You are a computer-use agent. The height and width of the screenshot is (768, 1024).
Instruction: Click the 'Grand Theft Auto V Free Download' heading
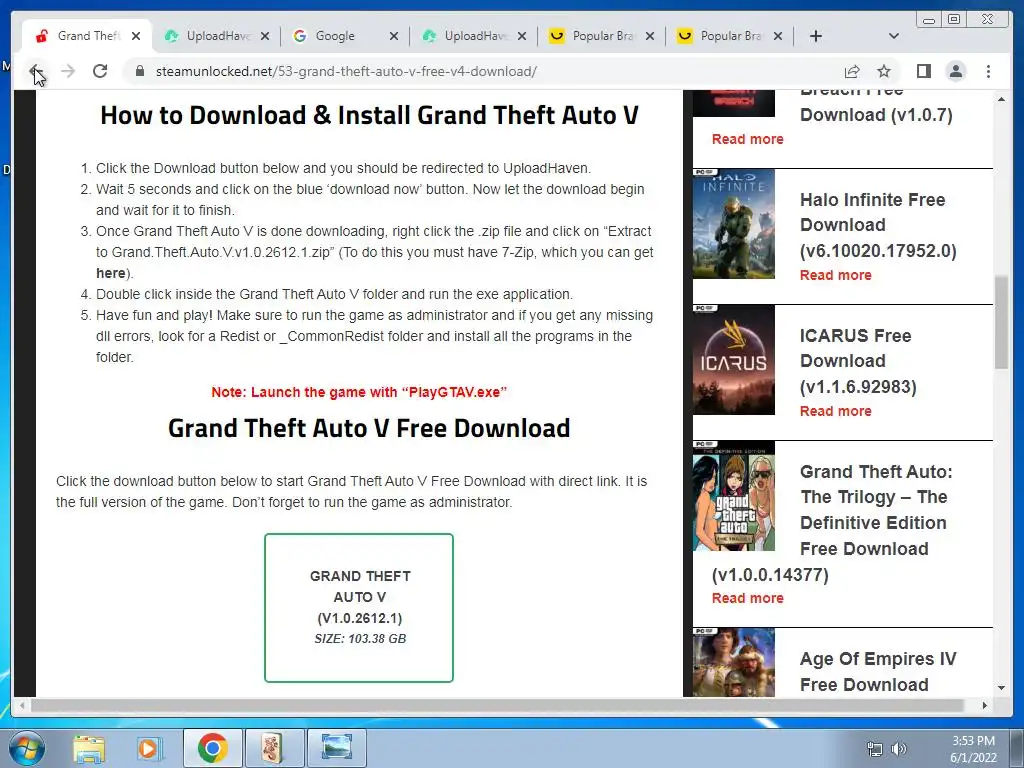[x=369, y=428]
